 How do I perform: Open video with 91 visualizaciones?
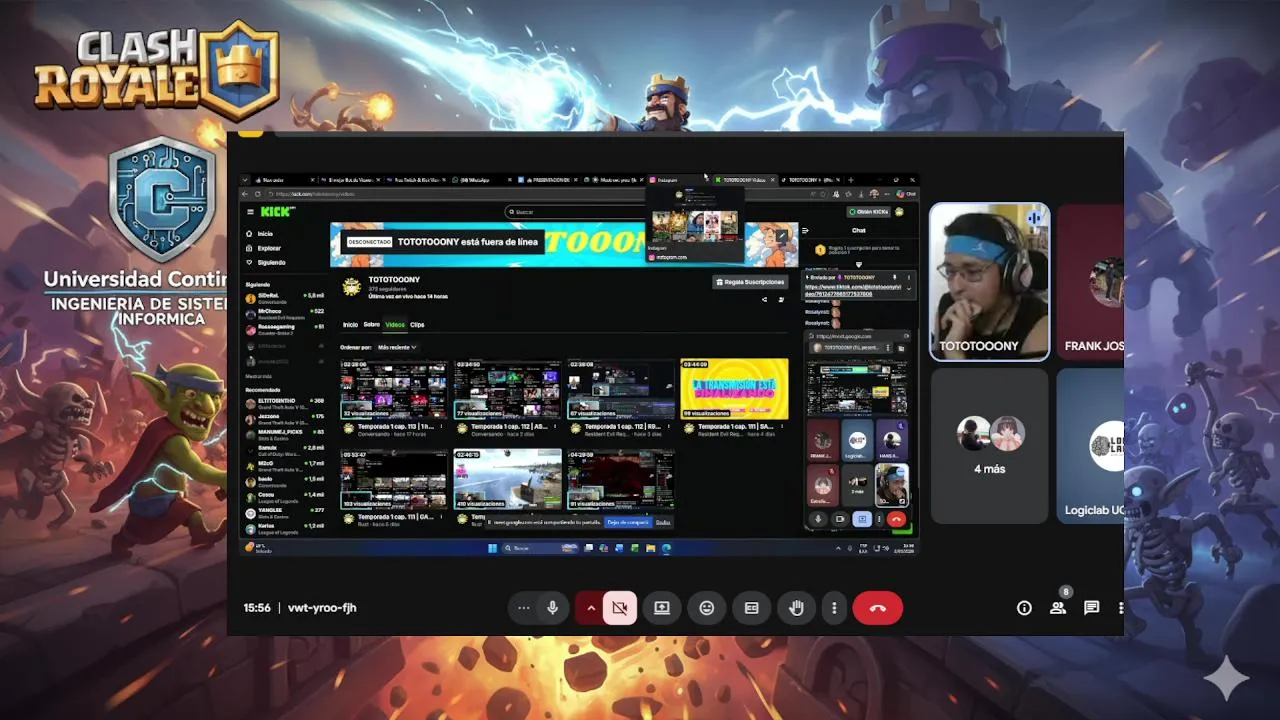[x=621, y=479]
